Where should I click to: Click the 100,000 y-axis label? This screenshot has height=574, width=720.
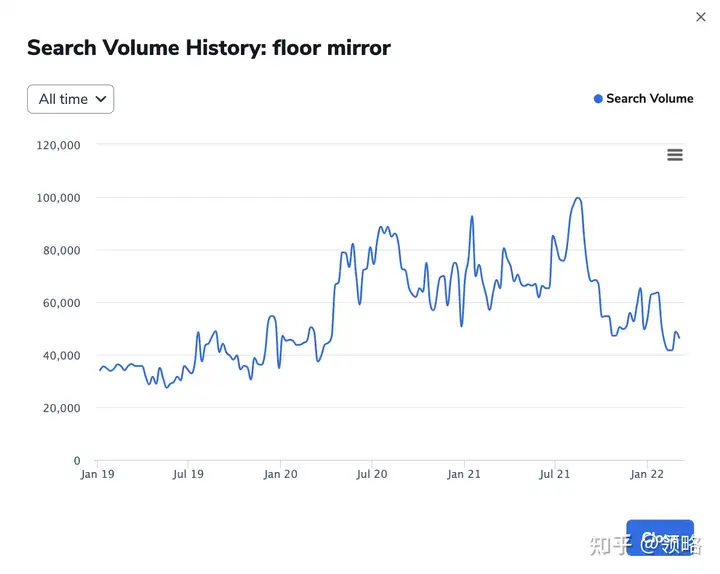[x=58, y=198]
